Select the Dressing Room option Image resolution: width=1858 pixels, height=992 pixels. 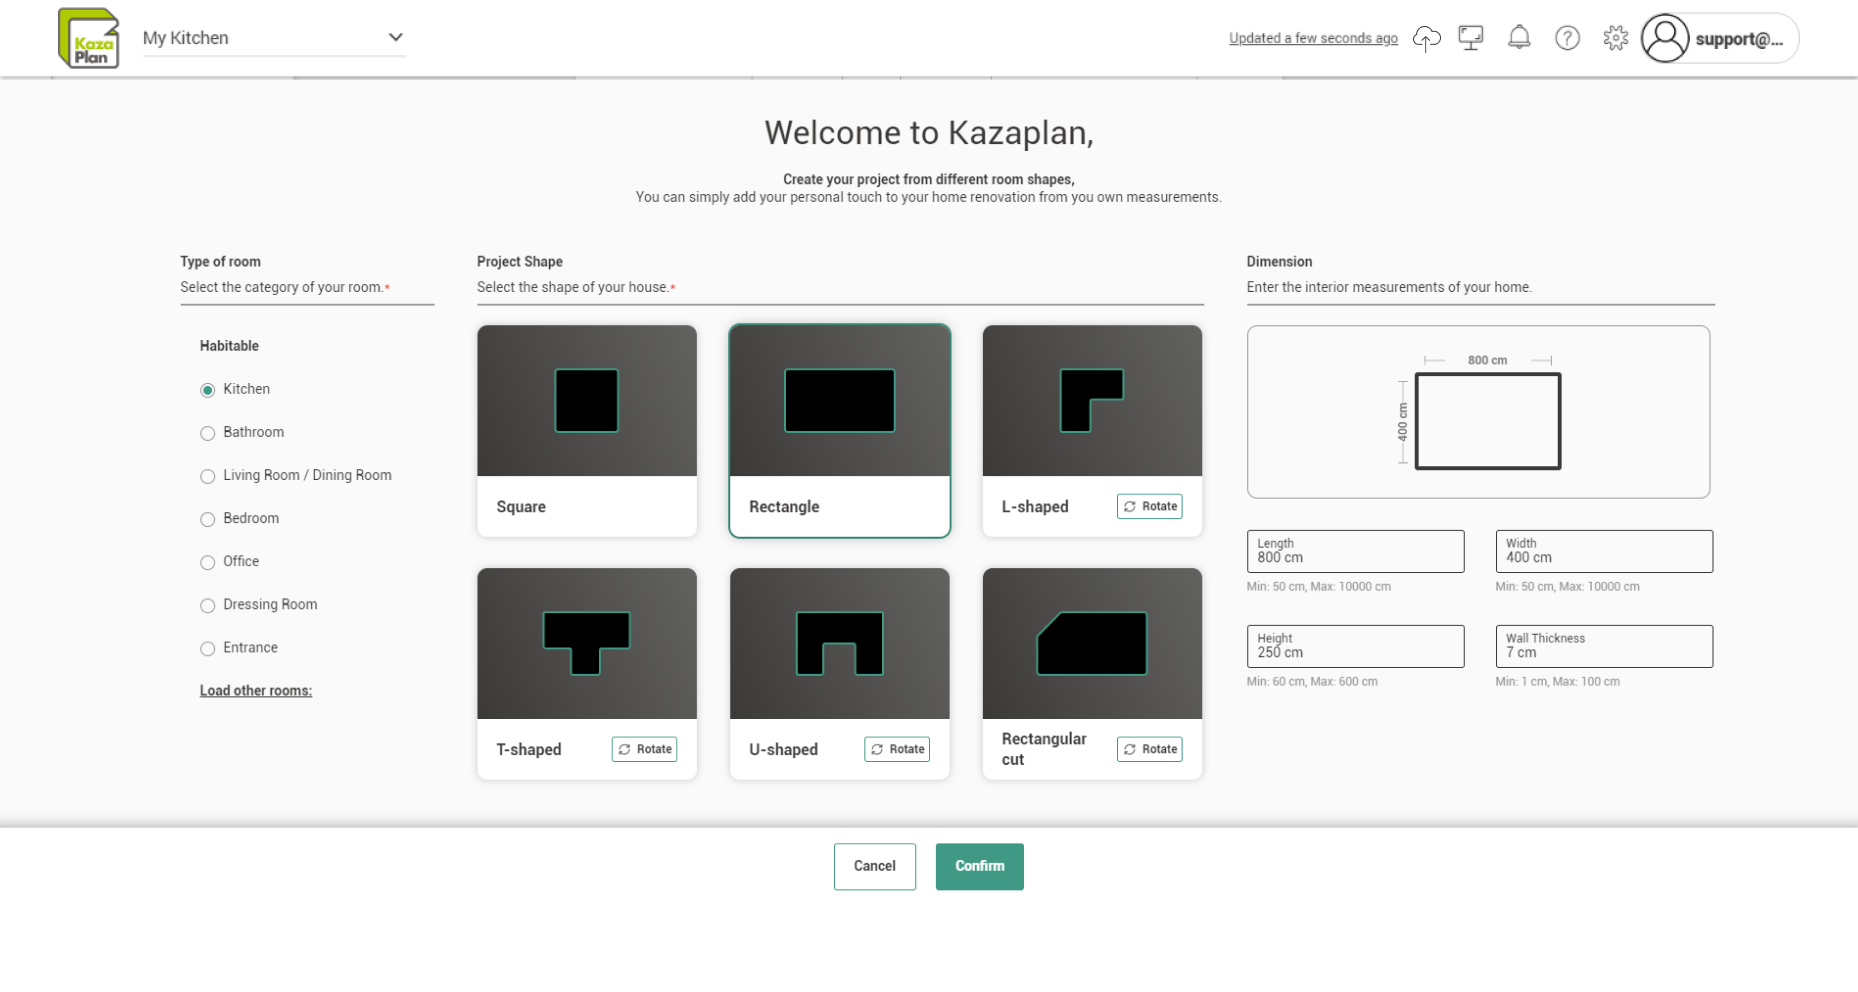pyautogui.click(x=259, y=604)
